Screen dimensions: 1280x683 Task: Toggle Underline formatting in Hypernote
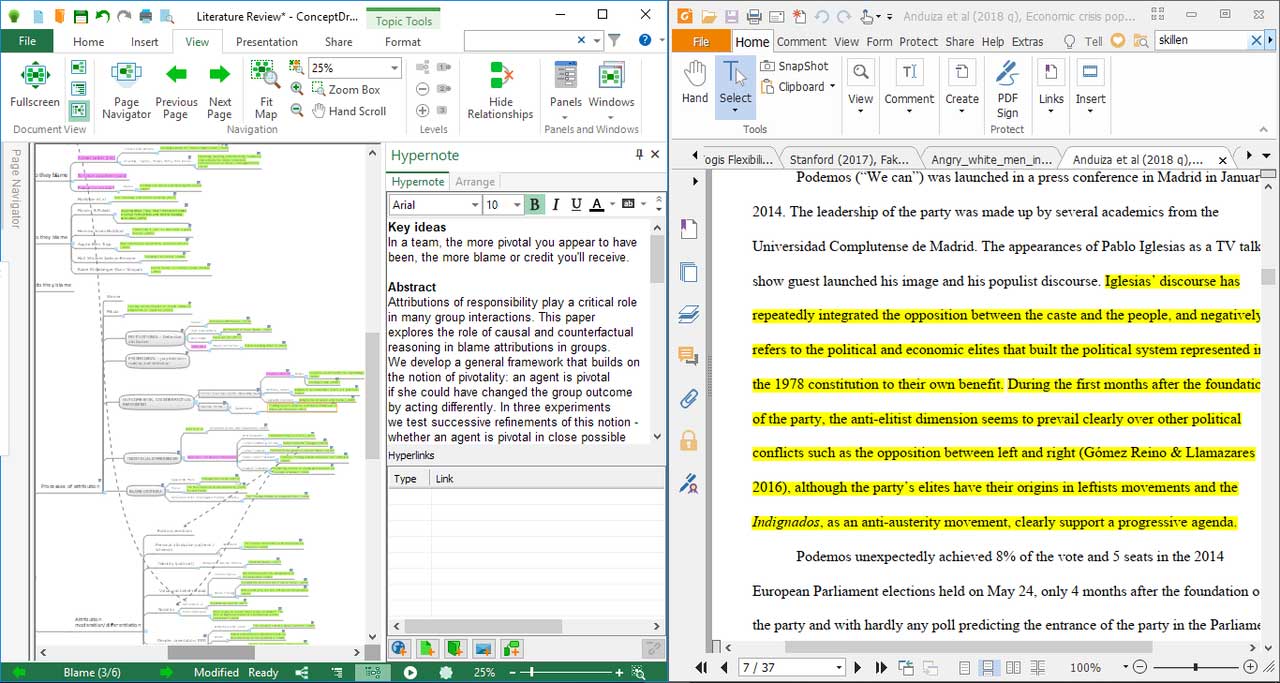(x=576, y=205)
